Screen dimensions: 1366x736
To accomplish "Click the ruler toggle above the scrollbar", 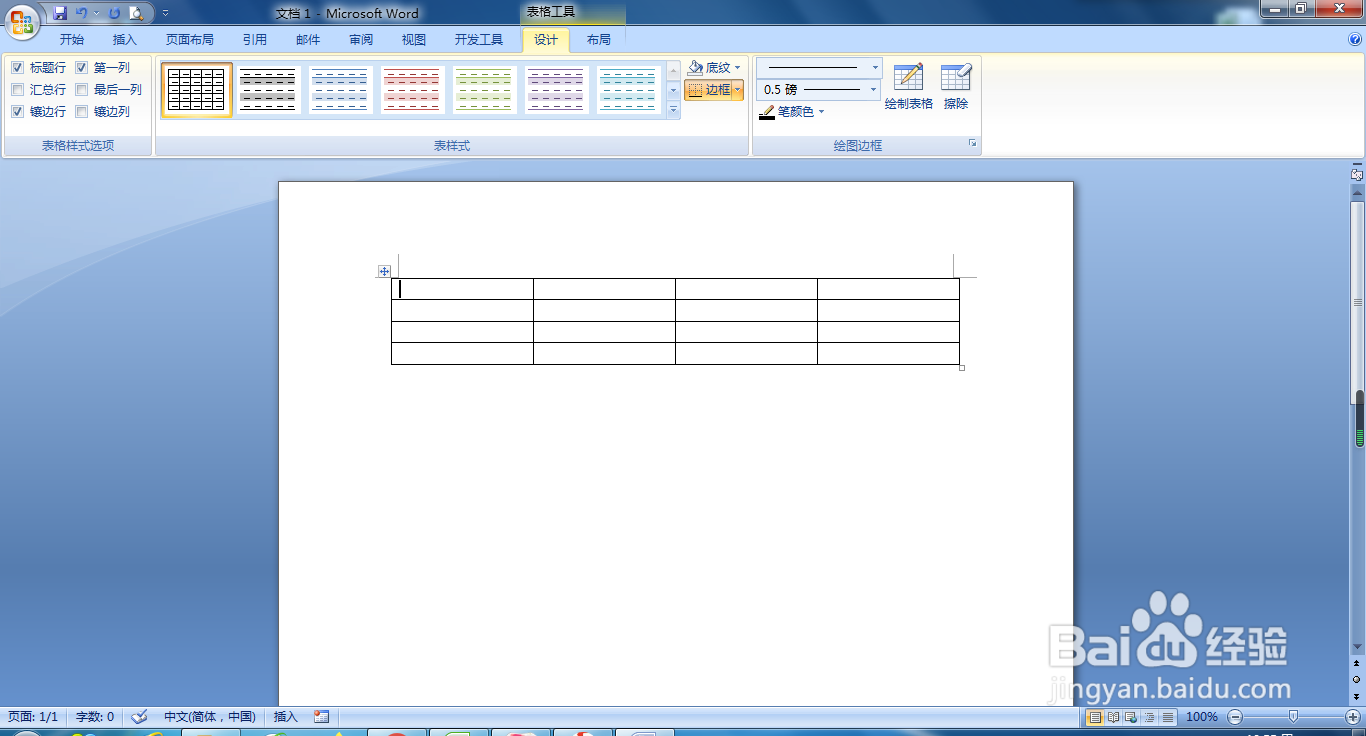I will click(x=1357, y=174).
